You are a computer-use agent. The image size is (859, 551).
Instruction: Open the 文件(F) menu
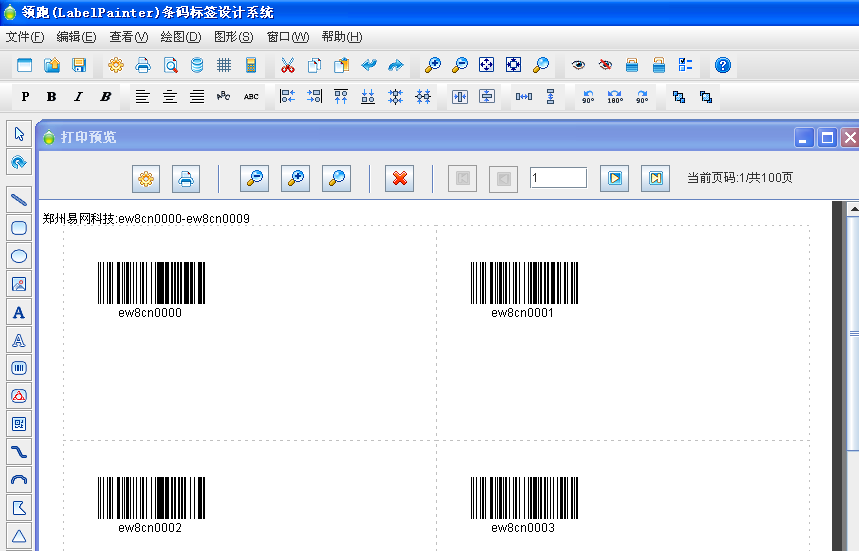pyautogui.click(x=25, y=37)
